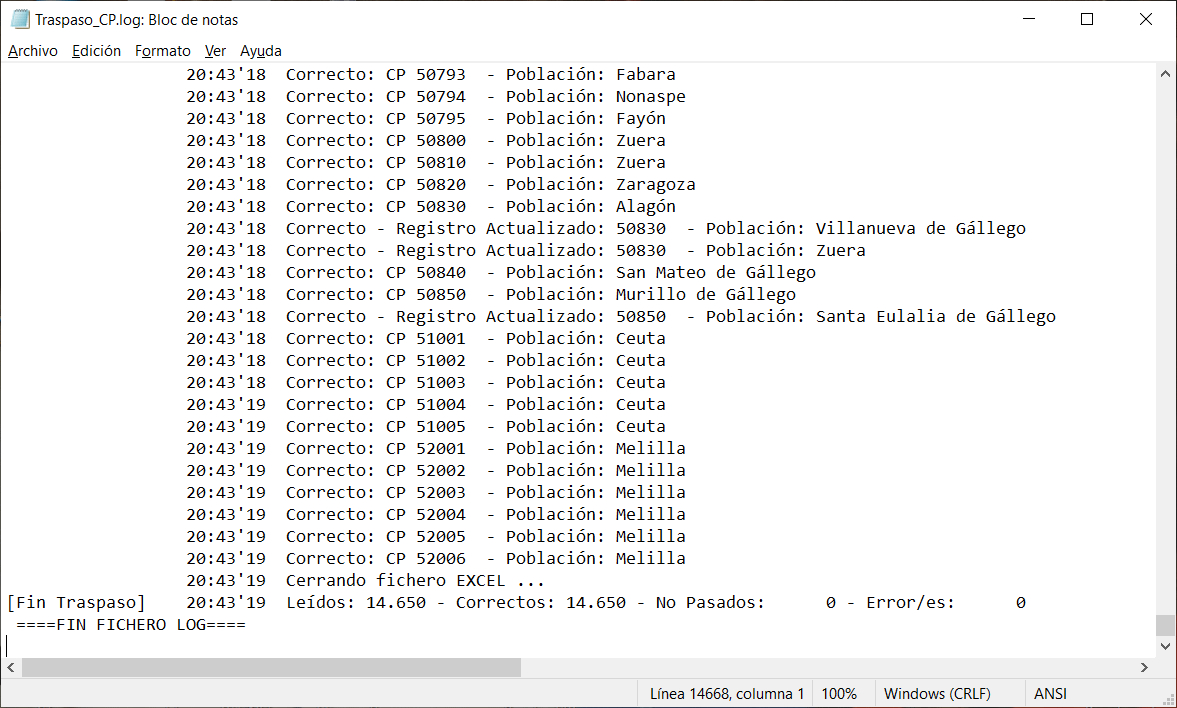Close the Traspaso_CP.log window
The height and width of the screenshot is (708, 1177).
(x=1146, y=20)
